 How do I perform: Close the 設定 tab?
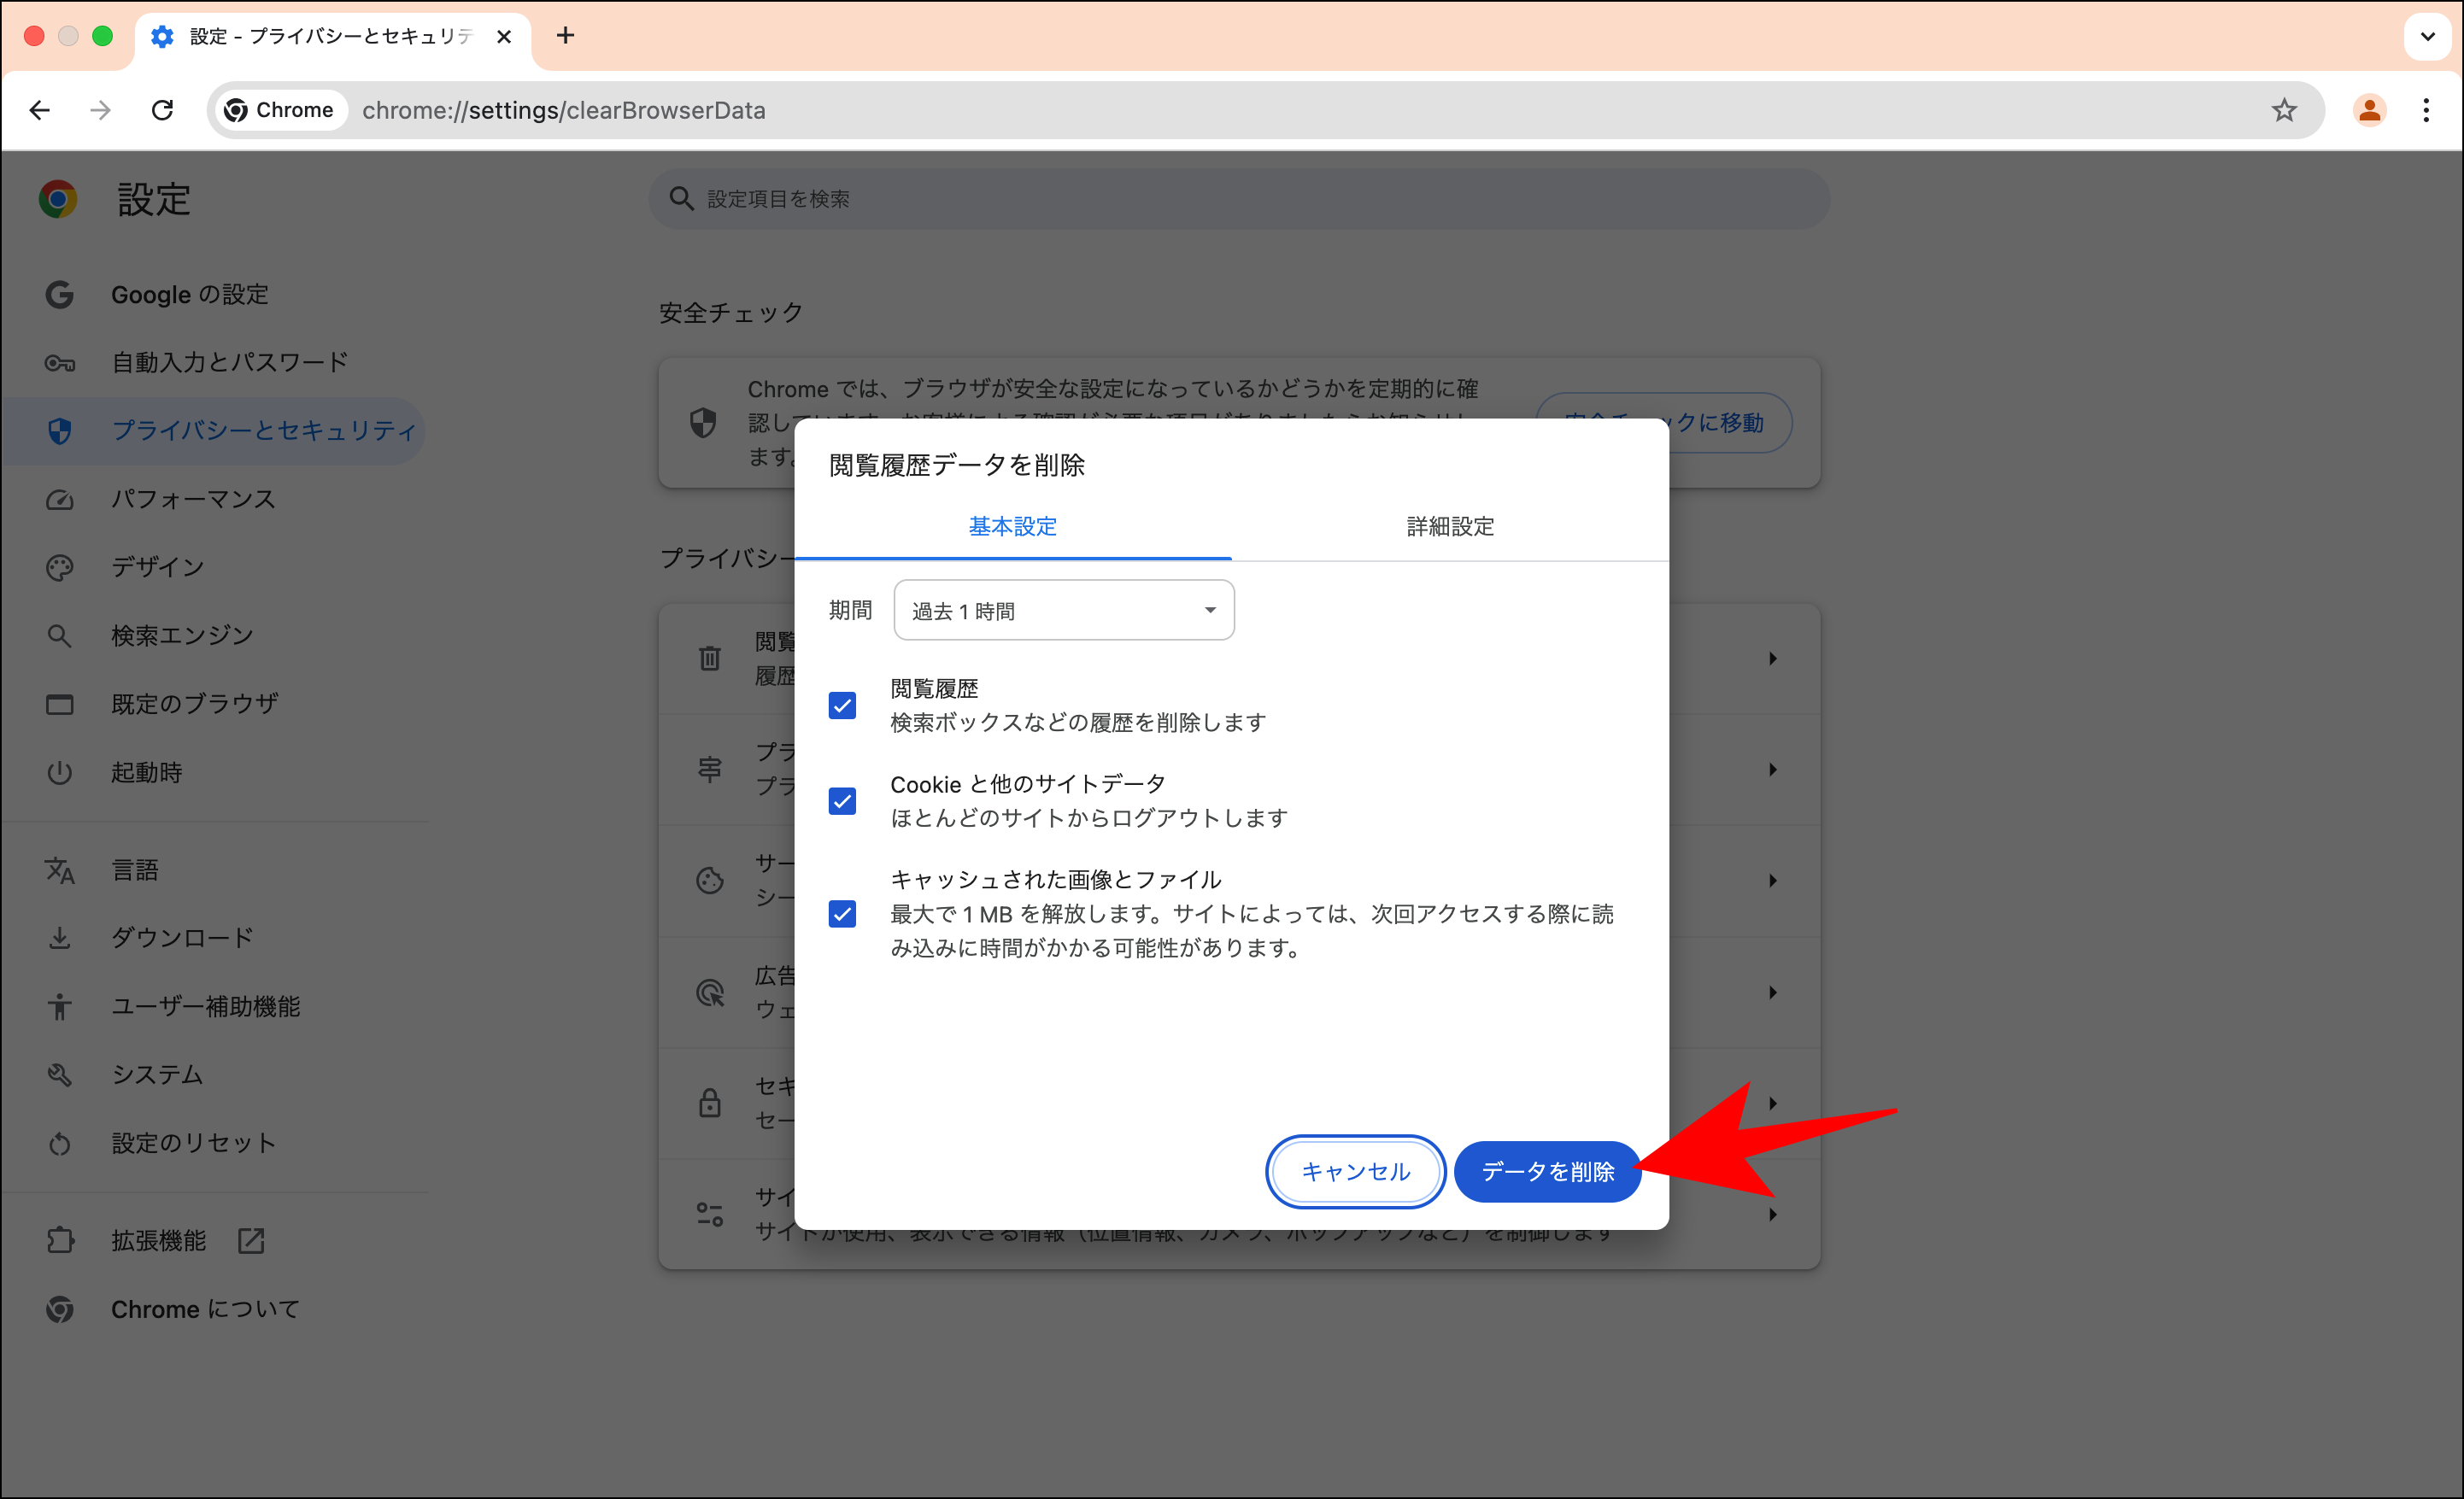pos(504,37)
